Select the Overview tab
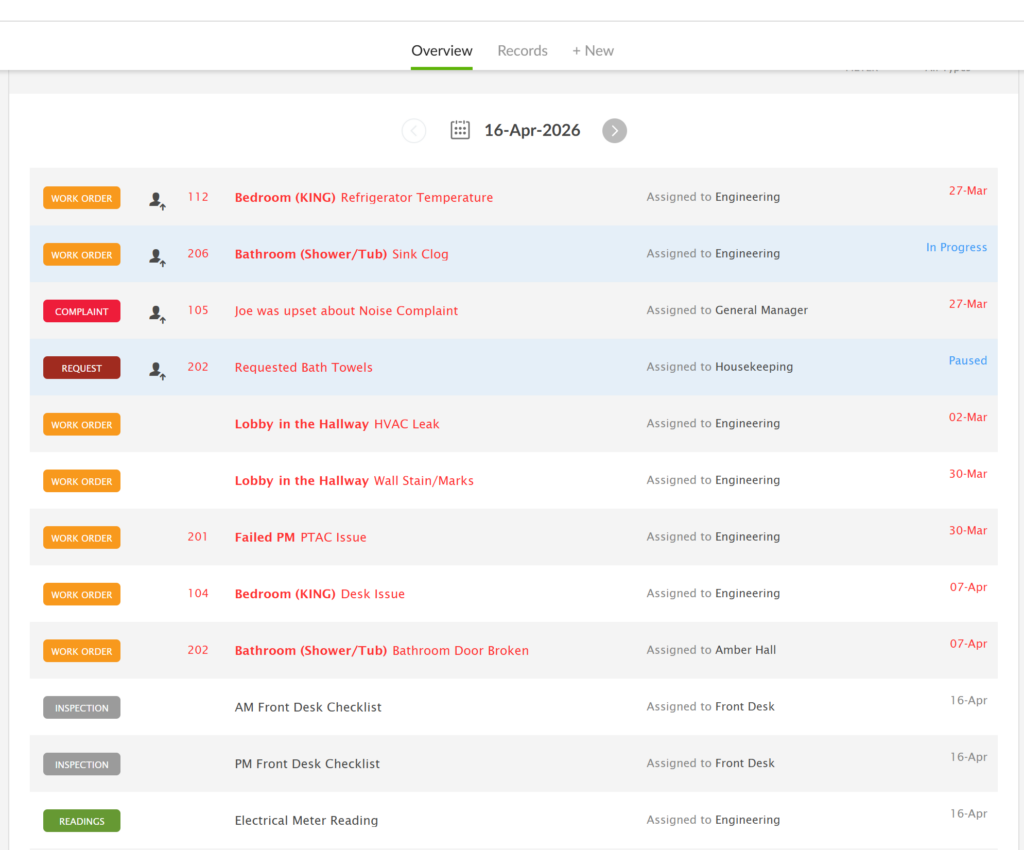 tap(441, 51)
